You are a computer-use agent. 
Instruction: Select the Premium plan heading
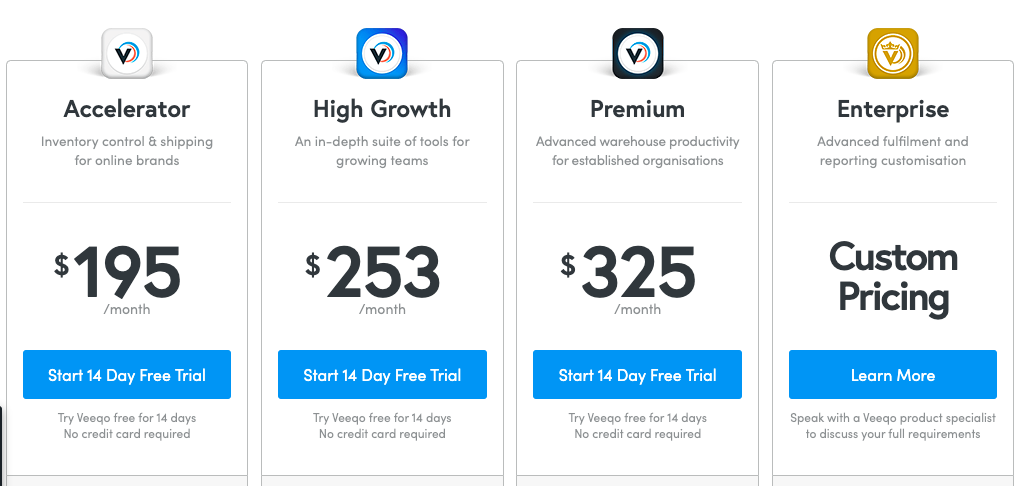pyautogui.click(x=637, y=109)
